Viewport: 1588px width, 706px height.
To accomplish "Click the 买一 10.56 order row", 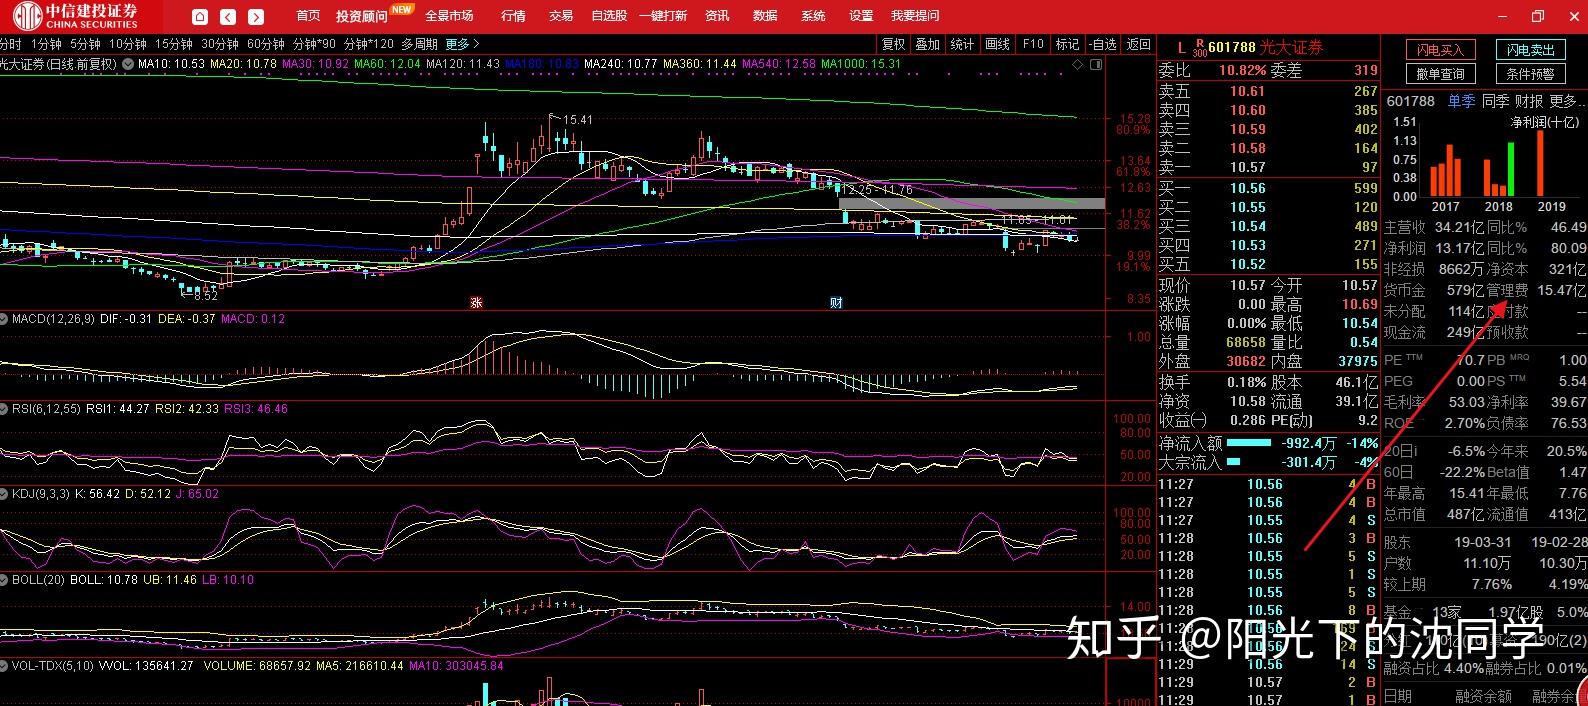I will tap(1268, 188).
